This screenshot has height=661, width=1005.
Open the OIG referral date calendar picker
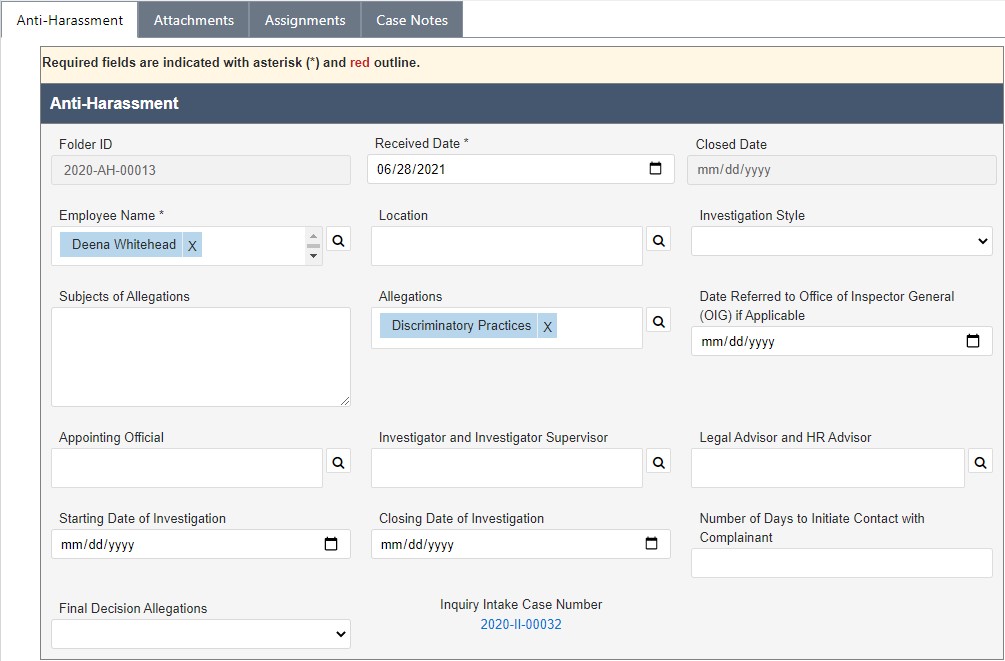tap(973, 341)
